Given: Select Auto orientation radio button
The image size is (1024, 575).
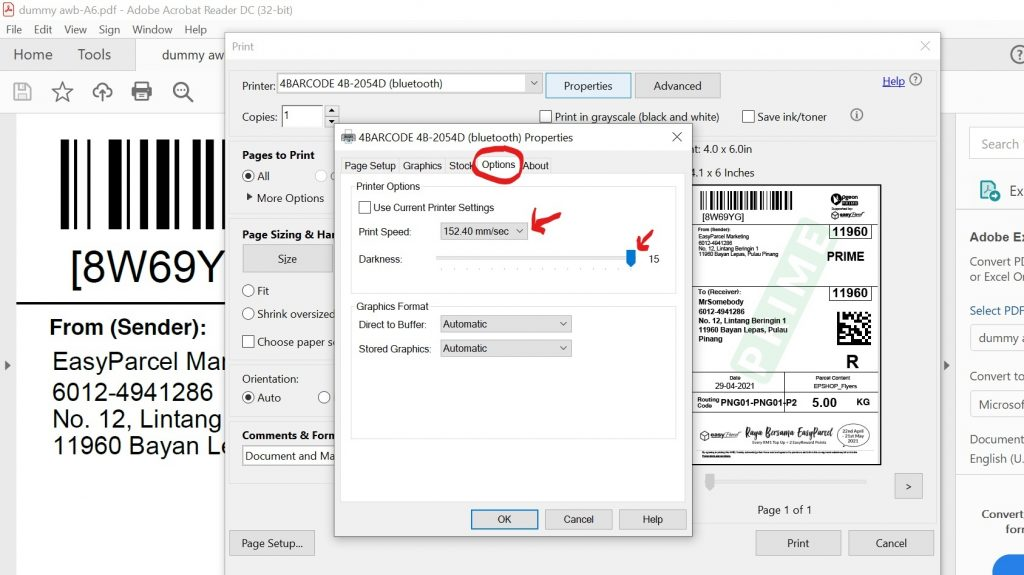Looking at the screenshot, I should tap(248, 397).
